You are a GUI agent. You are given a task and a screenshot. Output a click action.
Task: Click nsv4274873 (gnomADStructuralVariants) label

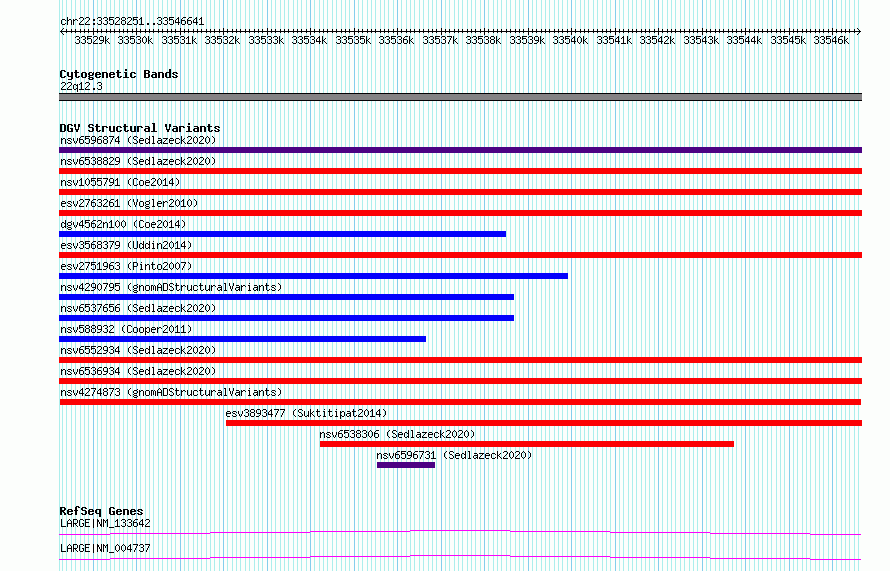coord(171,392)
